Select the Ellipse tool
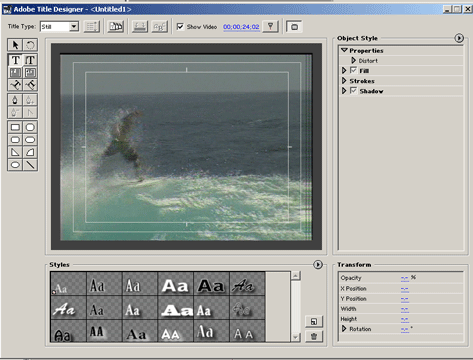 coord(15,165)
